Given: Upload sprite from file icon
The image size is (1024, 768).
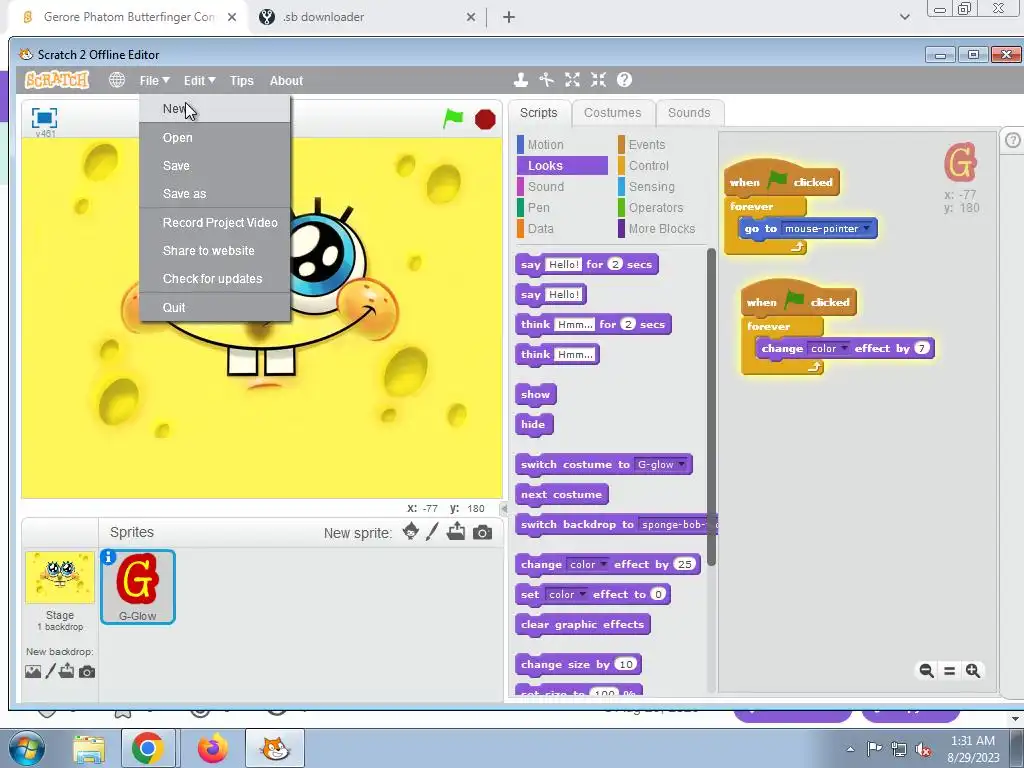Looking at the screenshot, I should (456, 532).
